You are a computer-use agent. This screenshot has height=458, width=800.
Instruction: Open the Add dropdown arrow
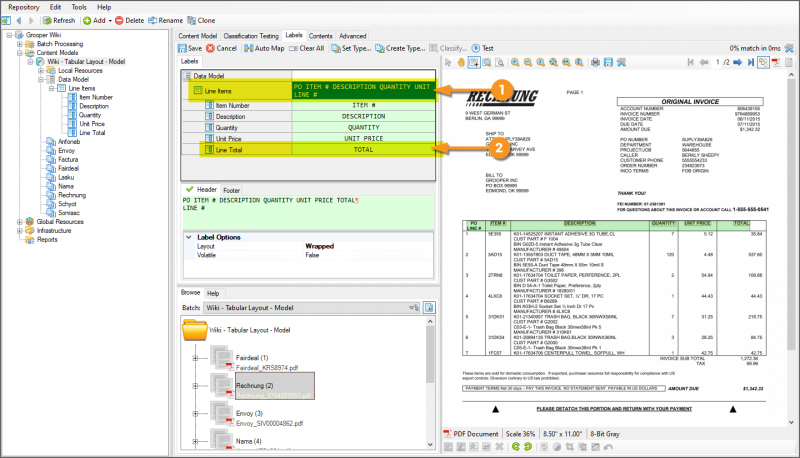point(110,20)
